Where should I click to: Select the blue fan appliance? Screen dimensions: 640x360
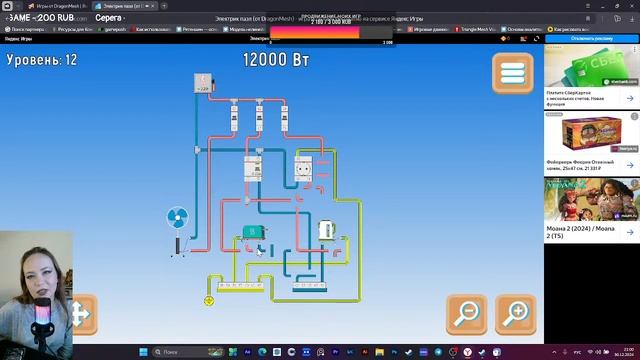click(x=178, y=231)
